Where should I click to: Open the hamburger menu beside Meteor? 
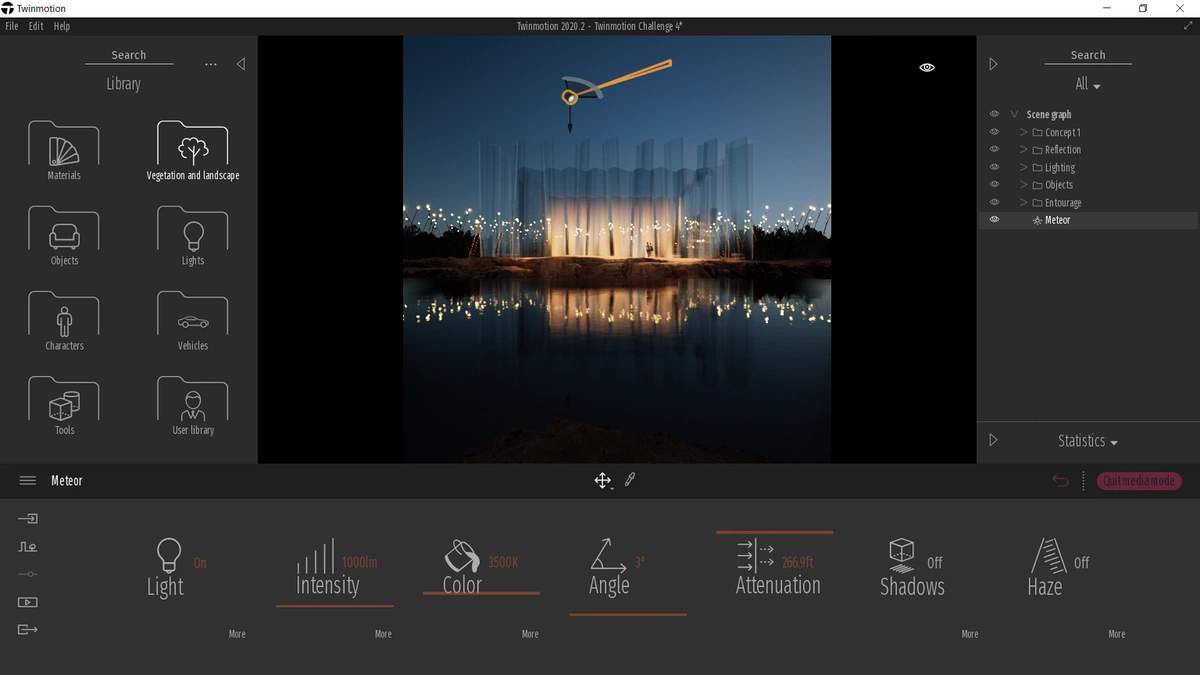28,481
